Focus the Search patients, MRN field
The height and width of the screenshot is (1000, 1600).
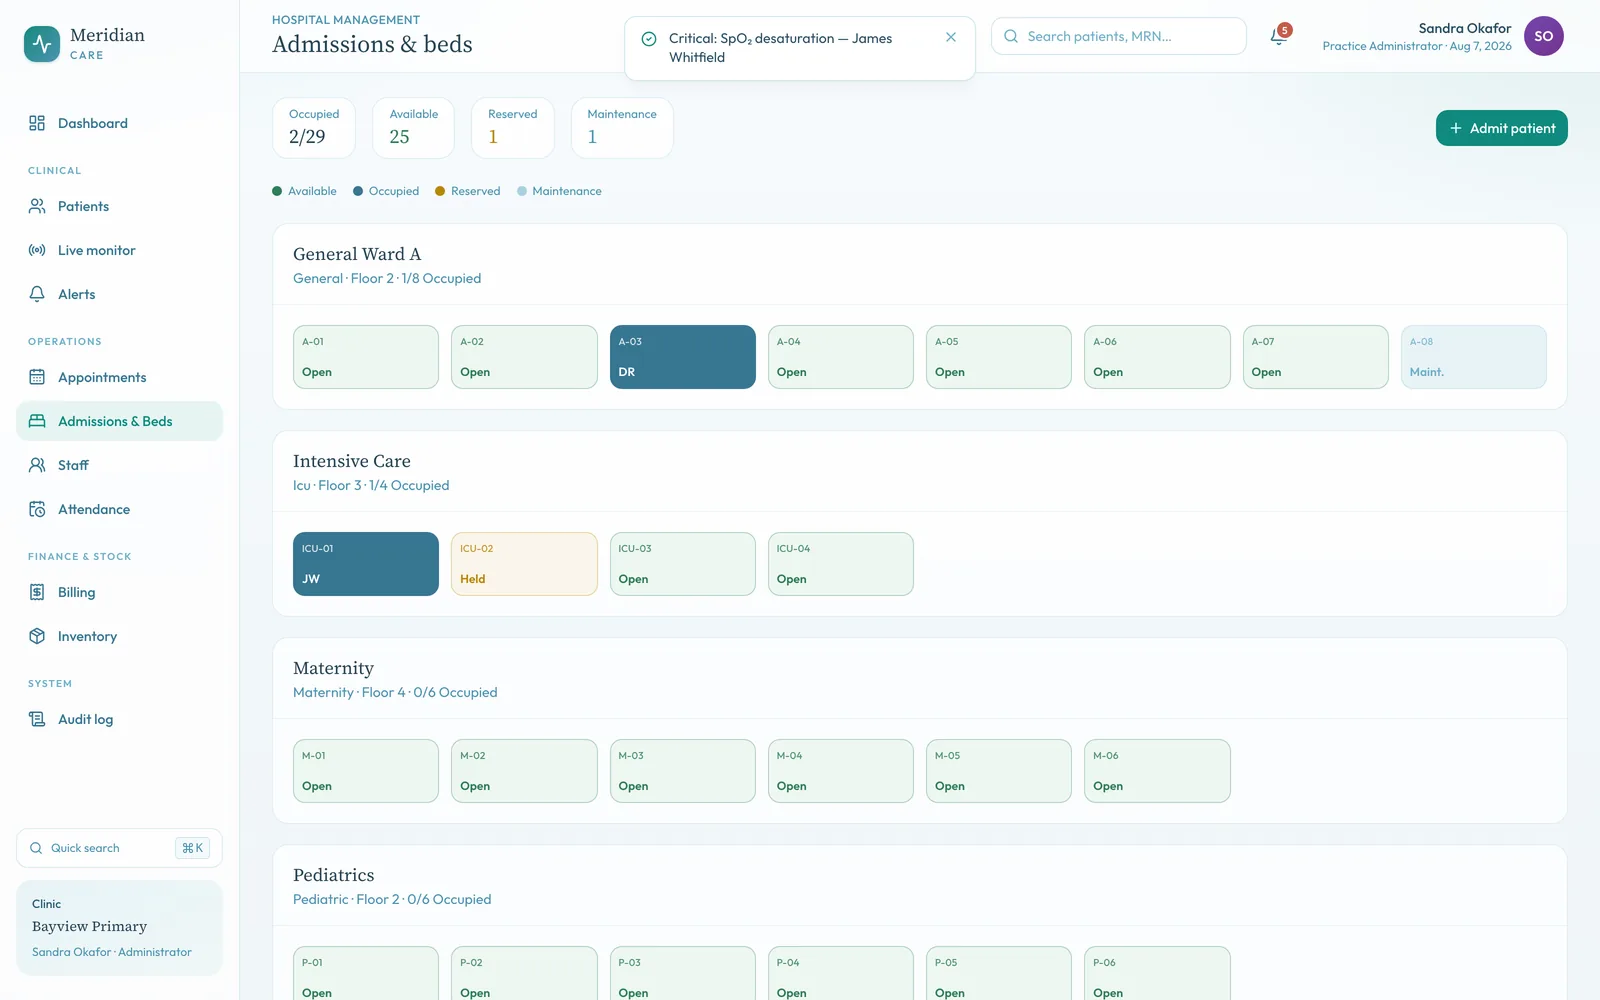tap(1119, 36)
